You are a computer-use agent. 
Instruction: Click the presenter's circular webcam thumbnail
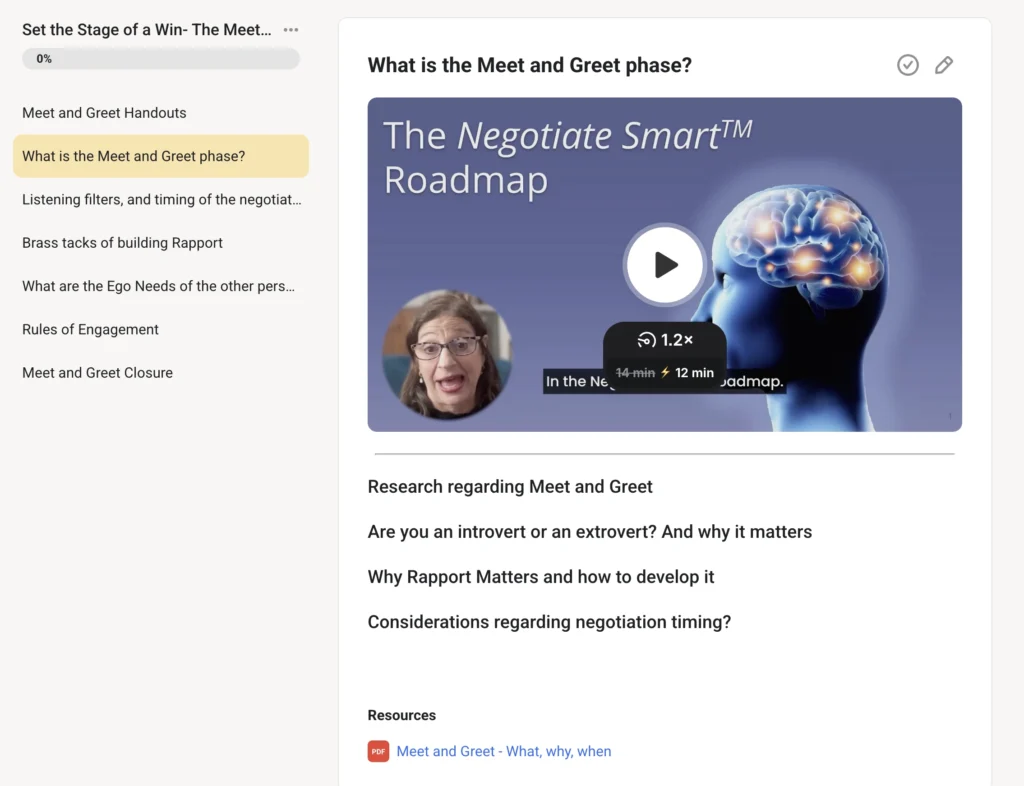tap(446, 354)
